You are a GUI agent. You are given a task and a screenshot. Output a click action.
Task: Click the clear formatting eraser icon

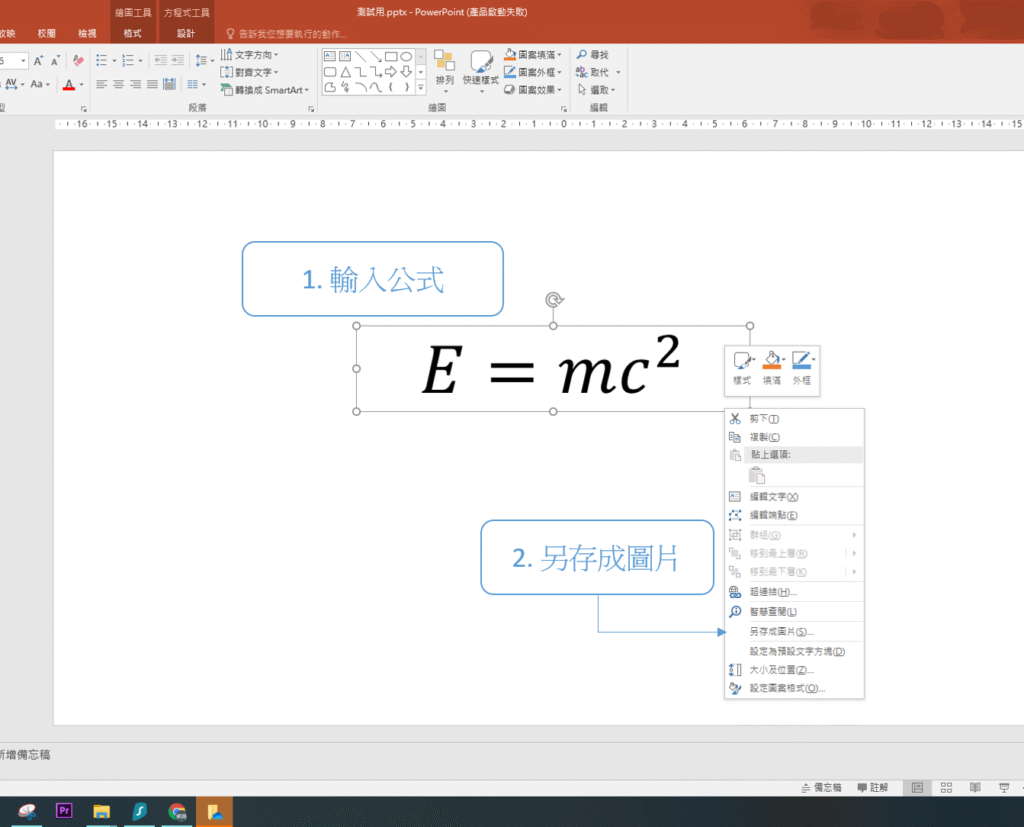tap(79, 60)
